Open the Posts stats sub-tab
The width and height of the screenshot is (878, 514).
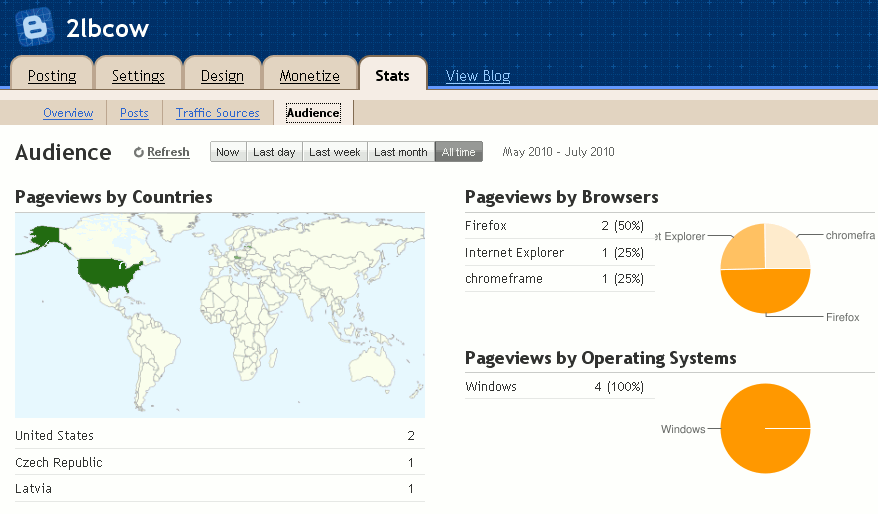click(x=134, y=113)
